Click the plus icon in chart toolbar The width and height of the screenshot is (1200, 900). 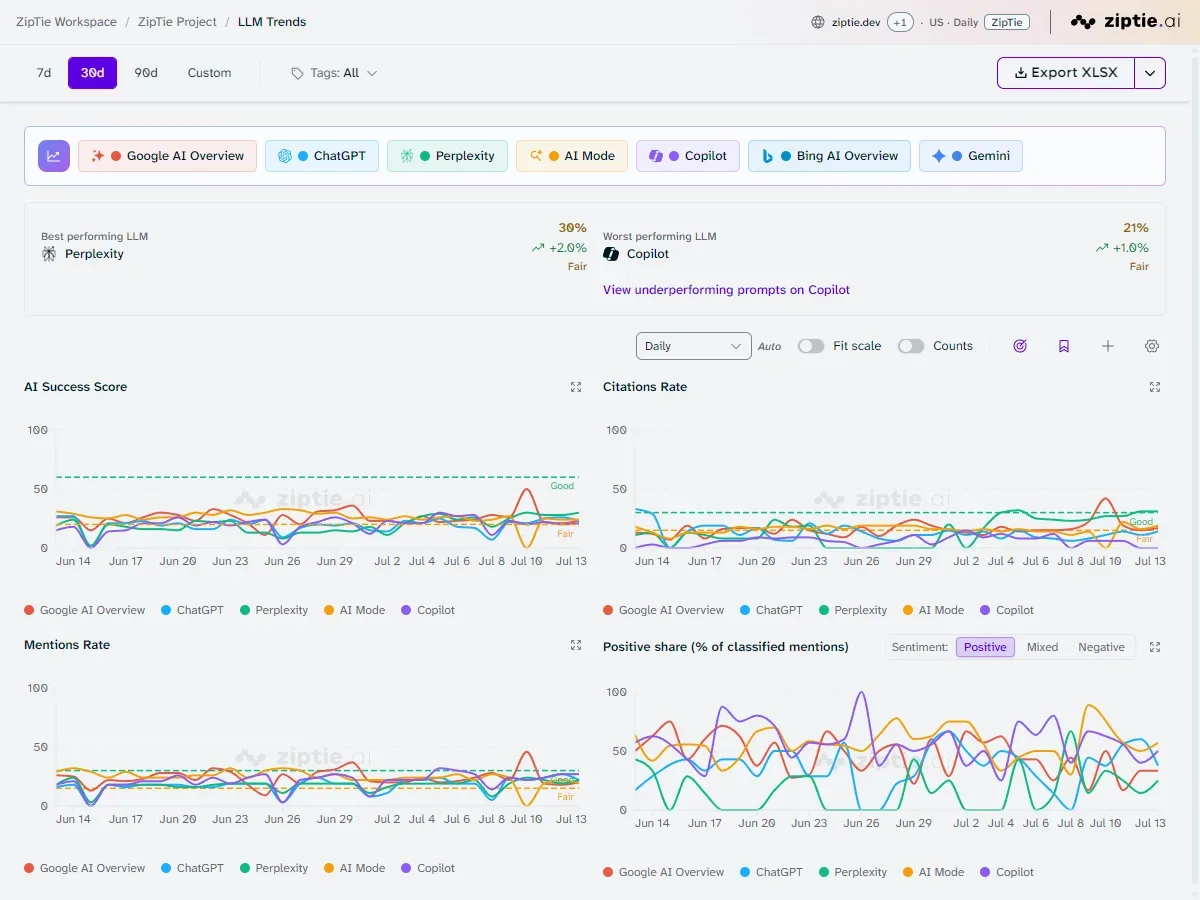pyautogui.click(x=1108, y=346)
